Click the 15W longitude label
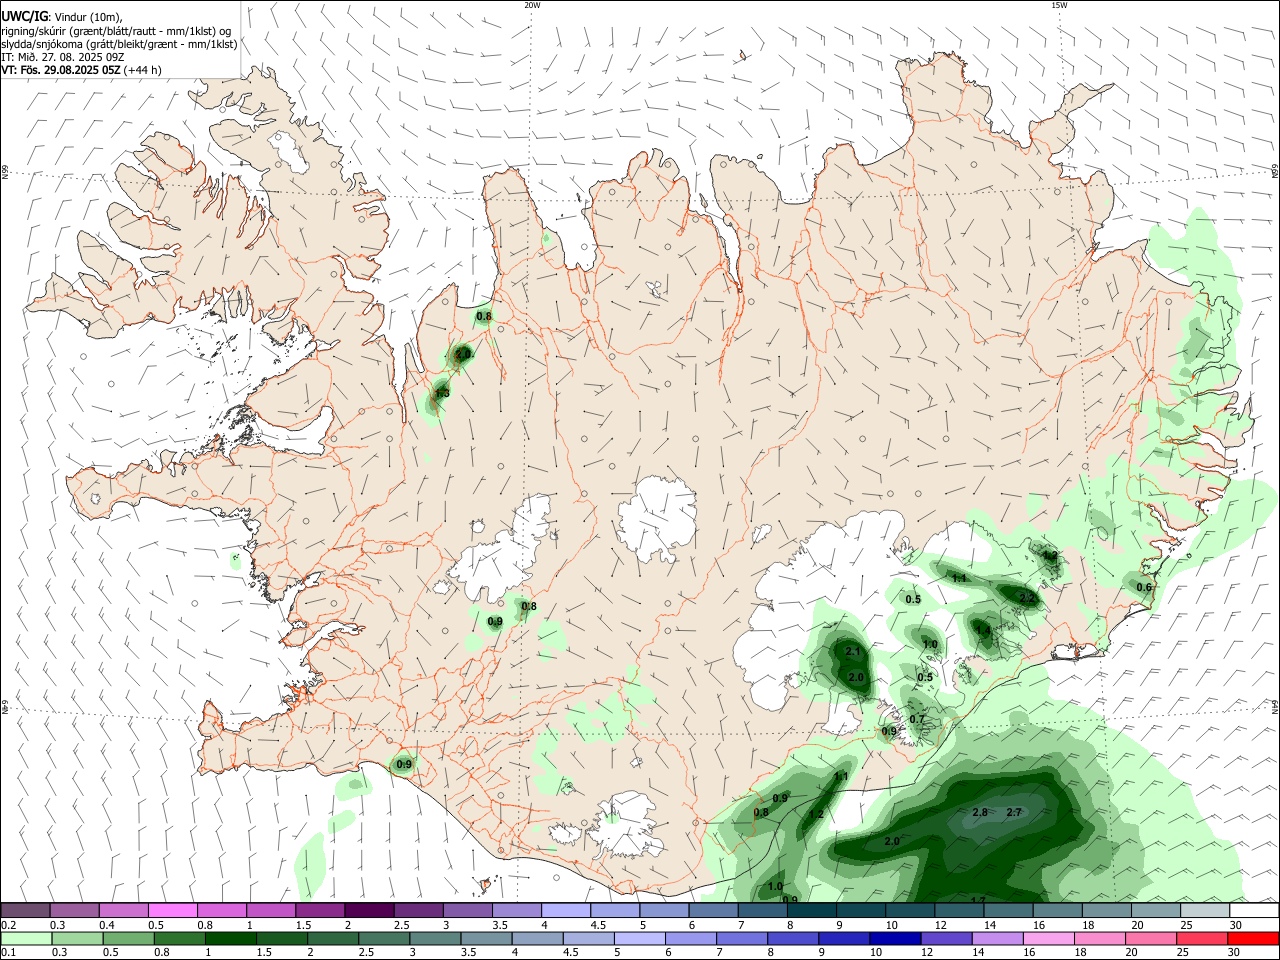The width and height of the screenshot is (1280, 960). coord(1059,5)
